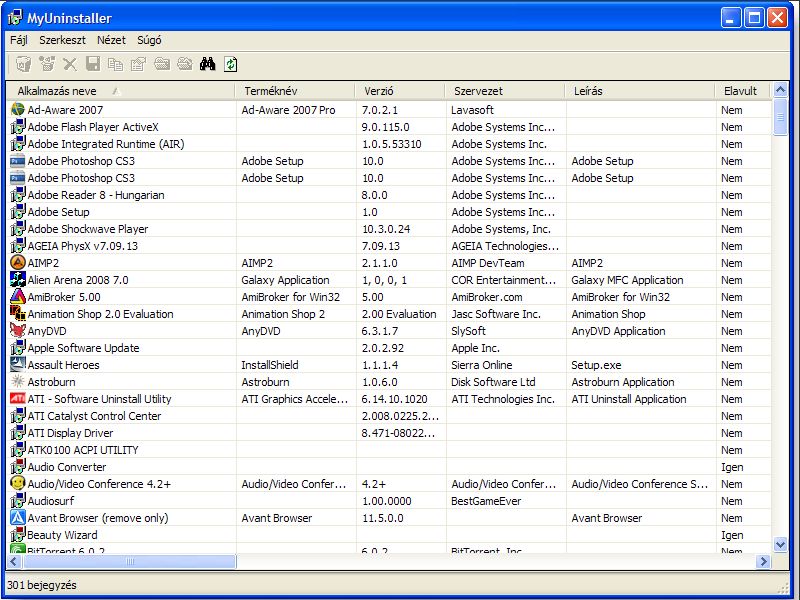Click the AnyDVD fox icon

(x=18, y=330)
